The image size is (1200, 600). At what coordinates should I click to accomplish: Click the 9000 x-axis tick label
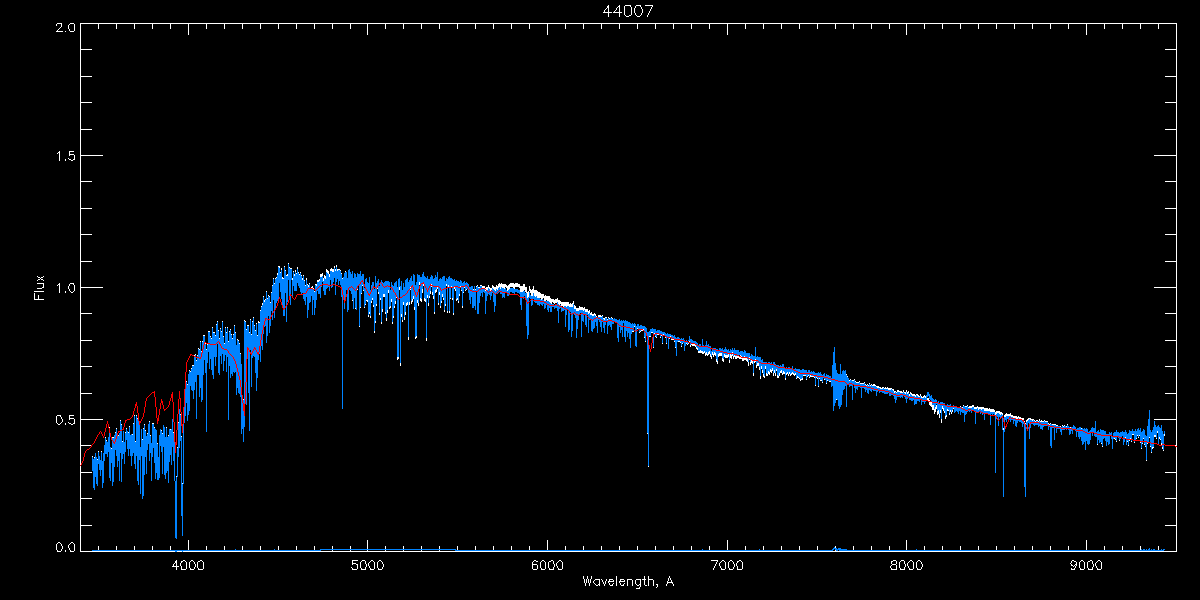click(x=1087, y=565)
